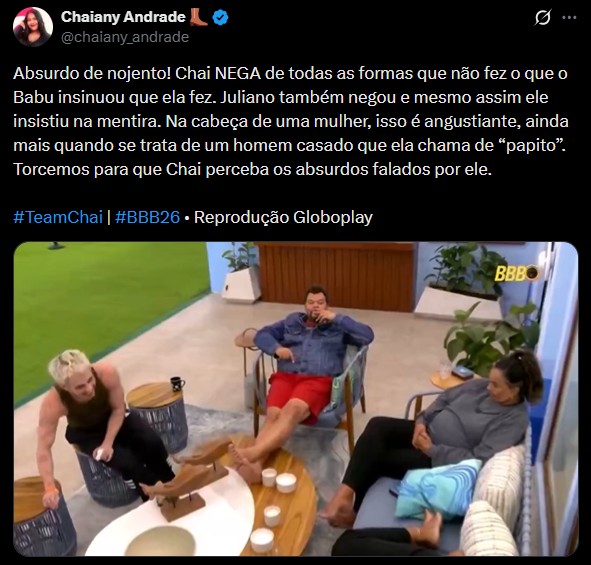Click the tweet text starting with Absurdo de nojento
The image size is (591, 565).
pos(290,121)
